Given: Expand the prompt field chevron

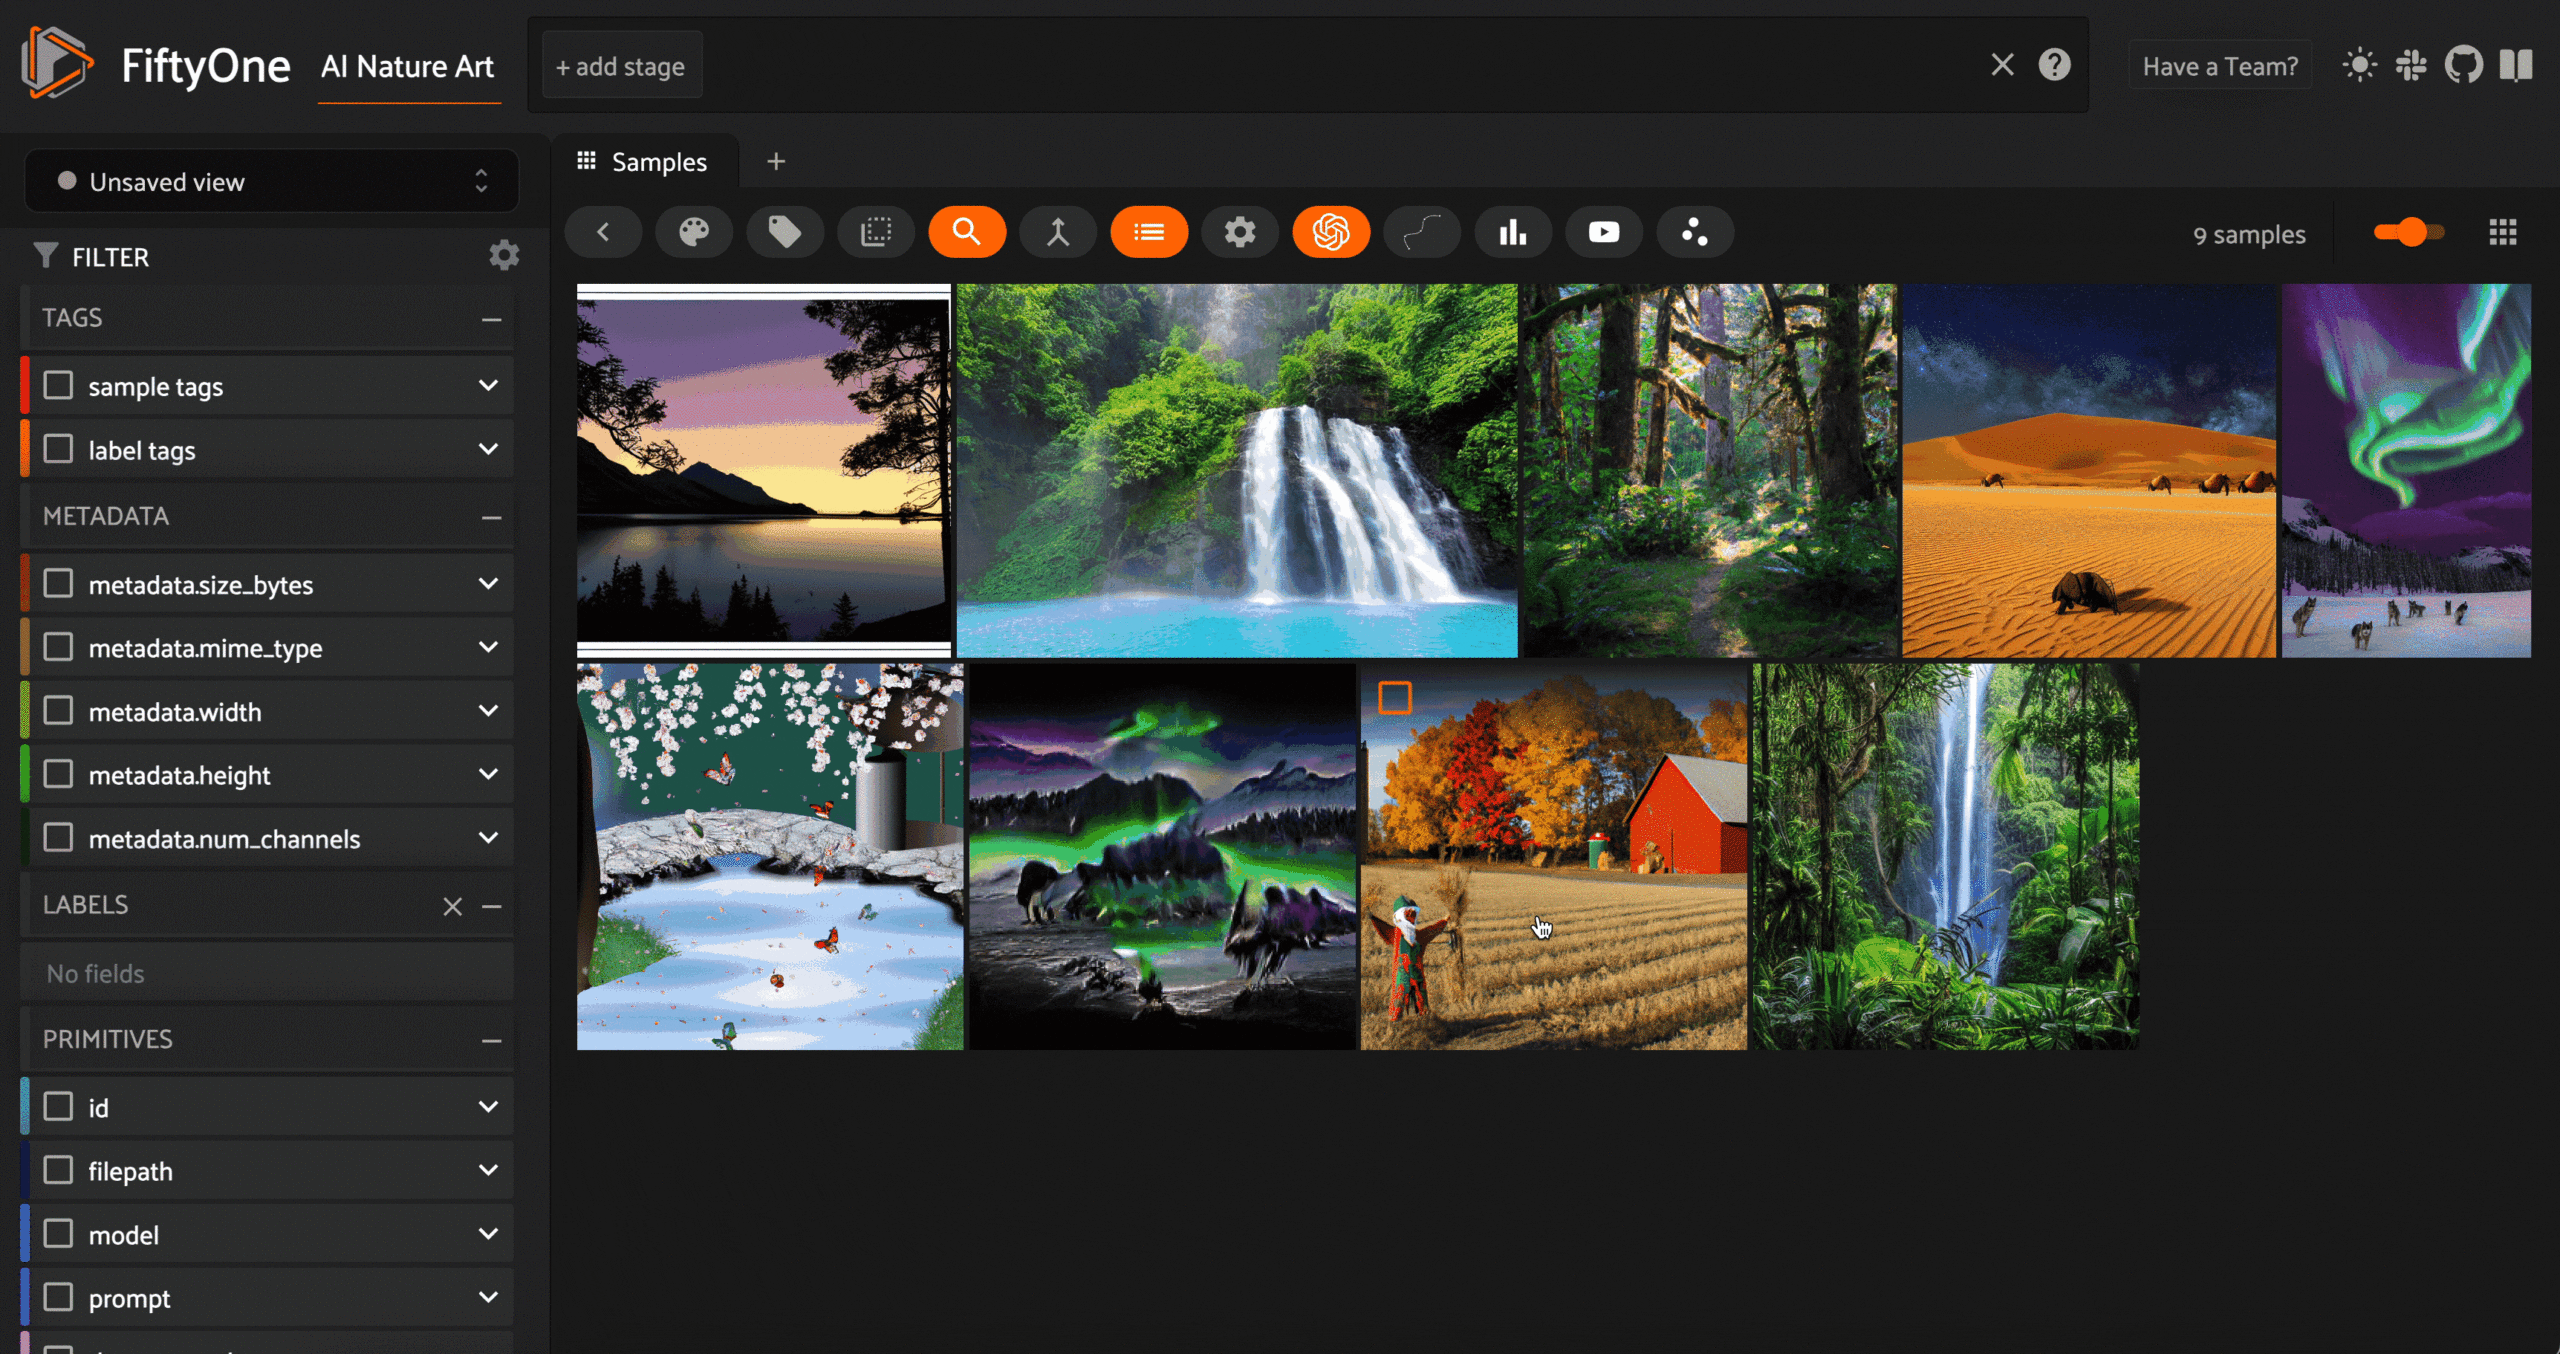Looking at the screenshot, I should tap(488, 1297).
